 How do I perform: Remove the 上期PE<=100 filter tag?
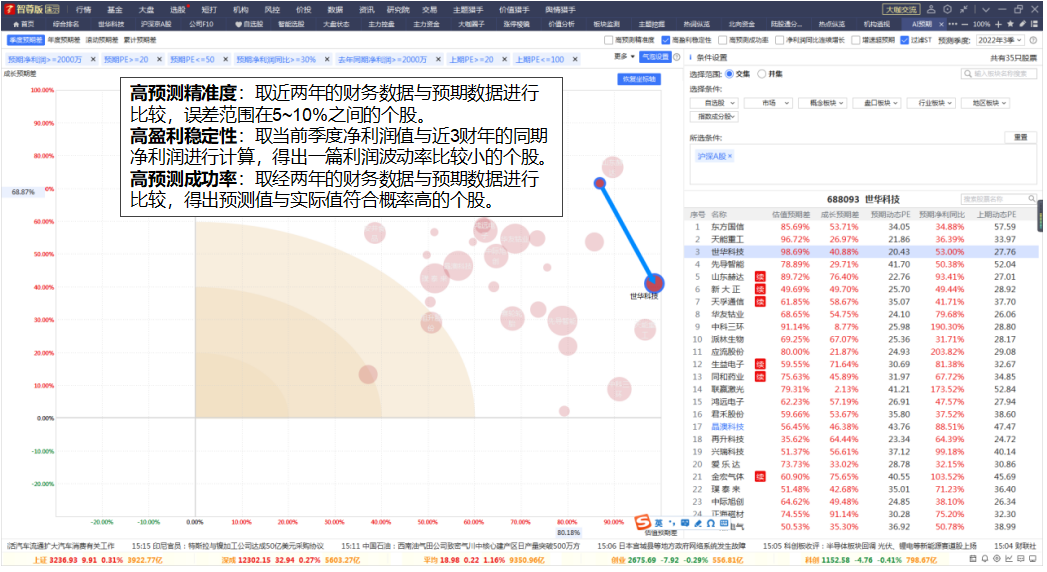576,59
